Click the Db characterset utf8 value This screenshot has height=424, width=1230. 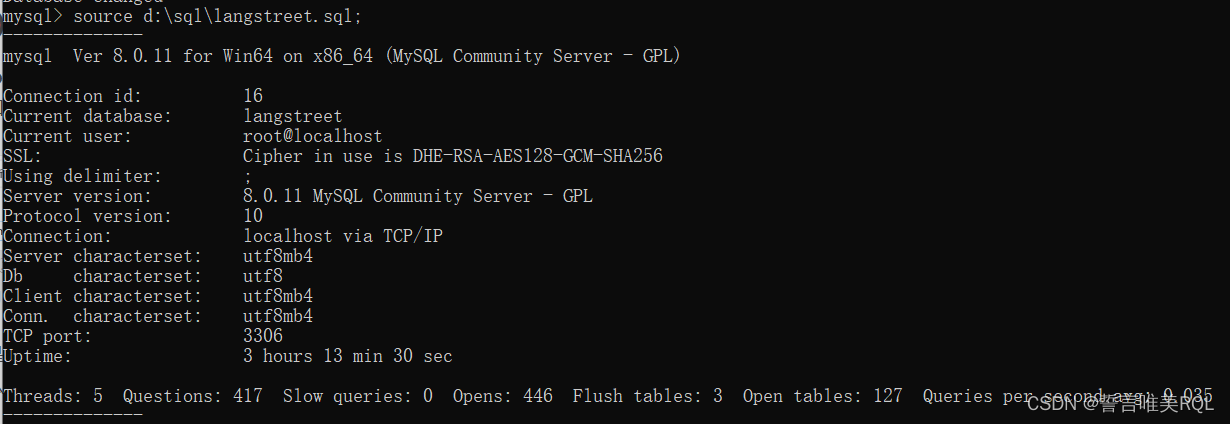click(262, 276)
